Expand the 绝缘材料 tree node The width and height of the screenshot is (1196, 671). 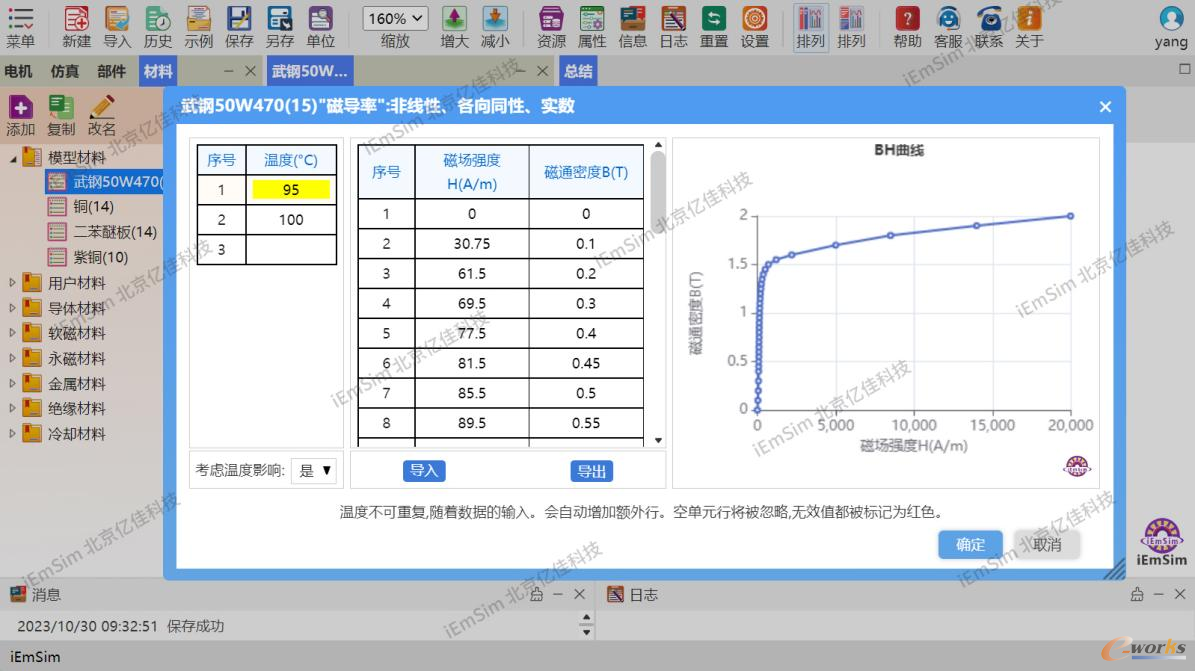coord(13,409)
